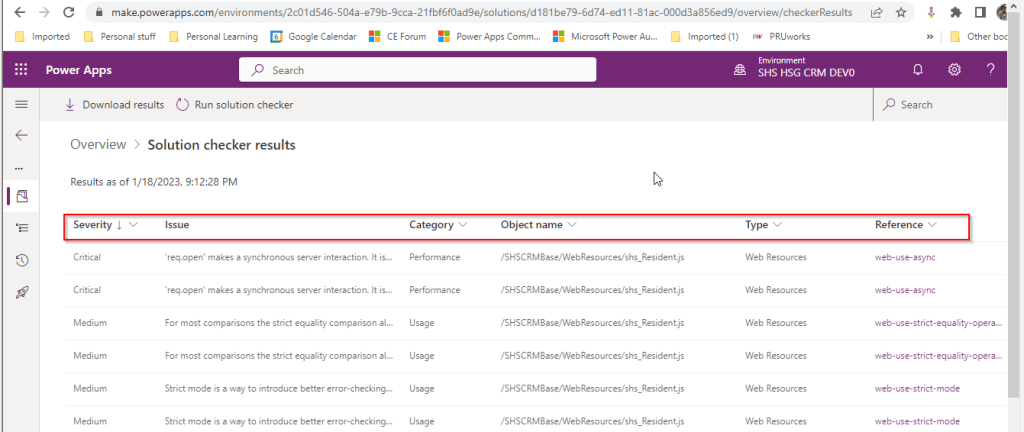Expand the Type column header dropdown
The width and height of the screenshot is (1024, 432).
tap(777, 226)
